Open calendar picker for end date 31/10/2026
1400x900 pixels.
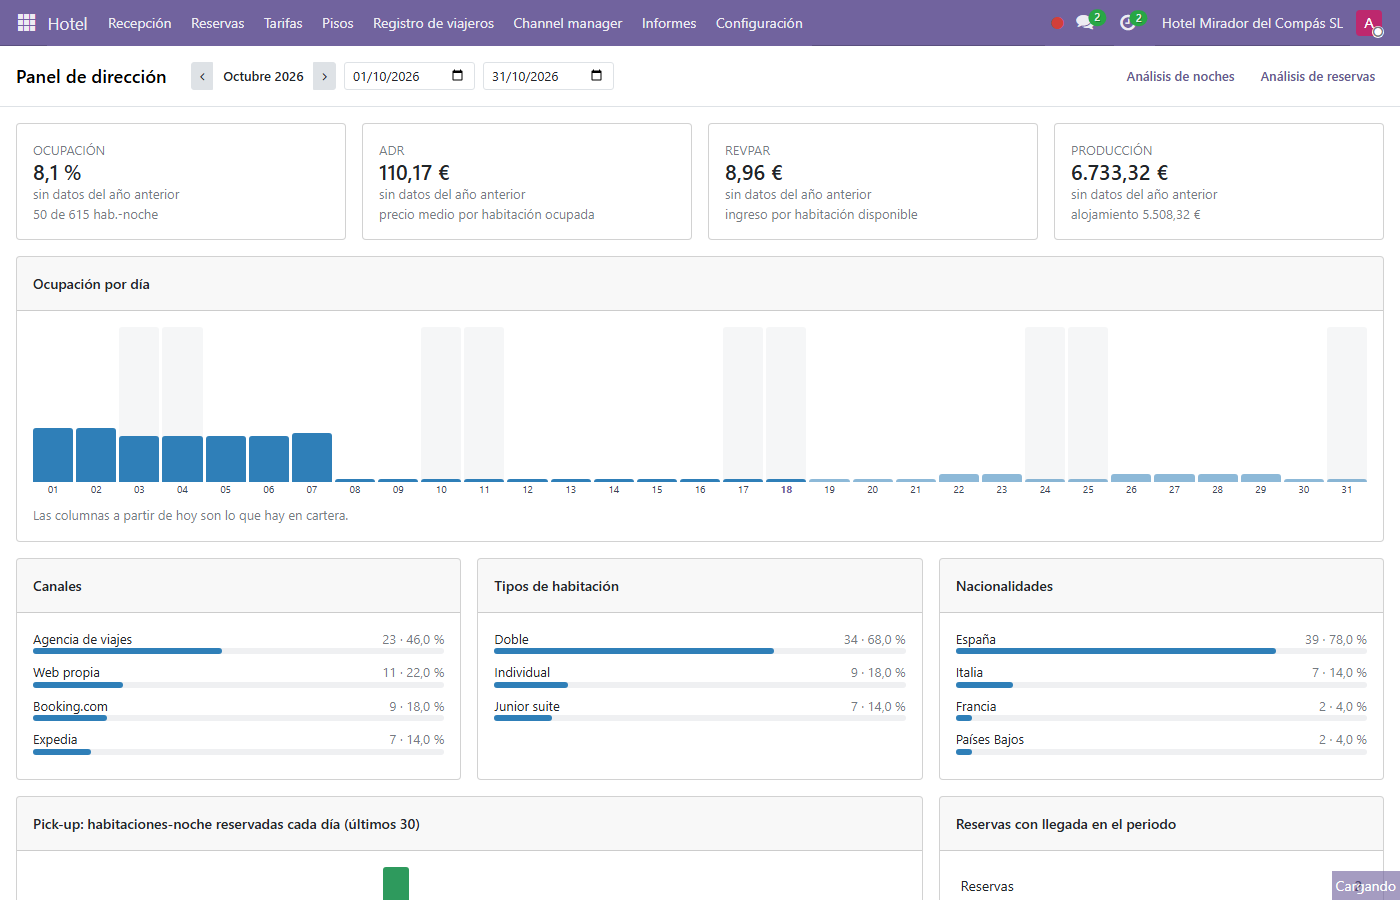(597, 76)
